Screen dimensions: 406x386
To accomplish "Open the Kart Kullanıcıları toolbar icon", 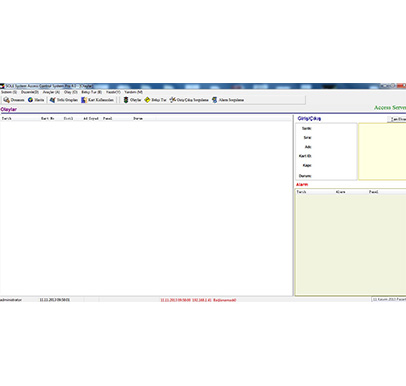I will (x=84, y=100).
